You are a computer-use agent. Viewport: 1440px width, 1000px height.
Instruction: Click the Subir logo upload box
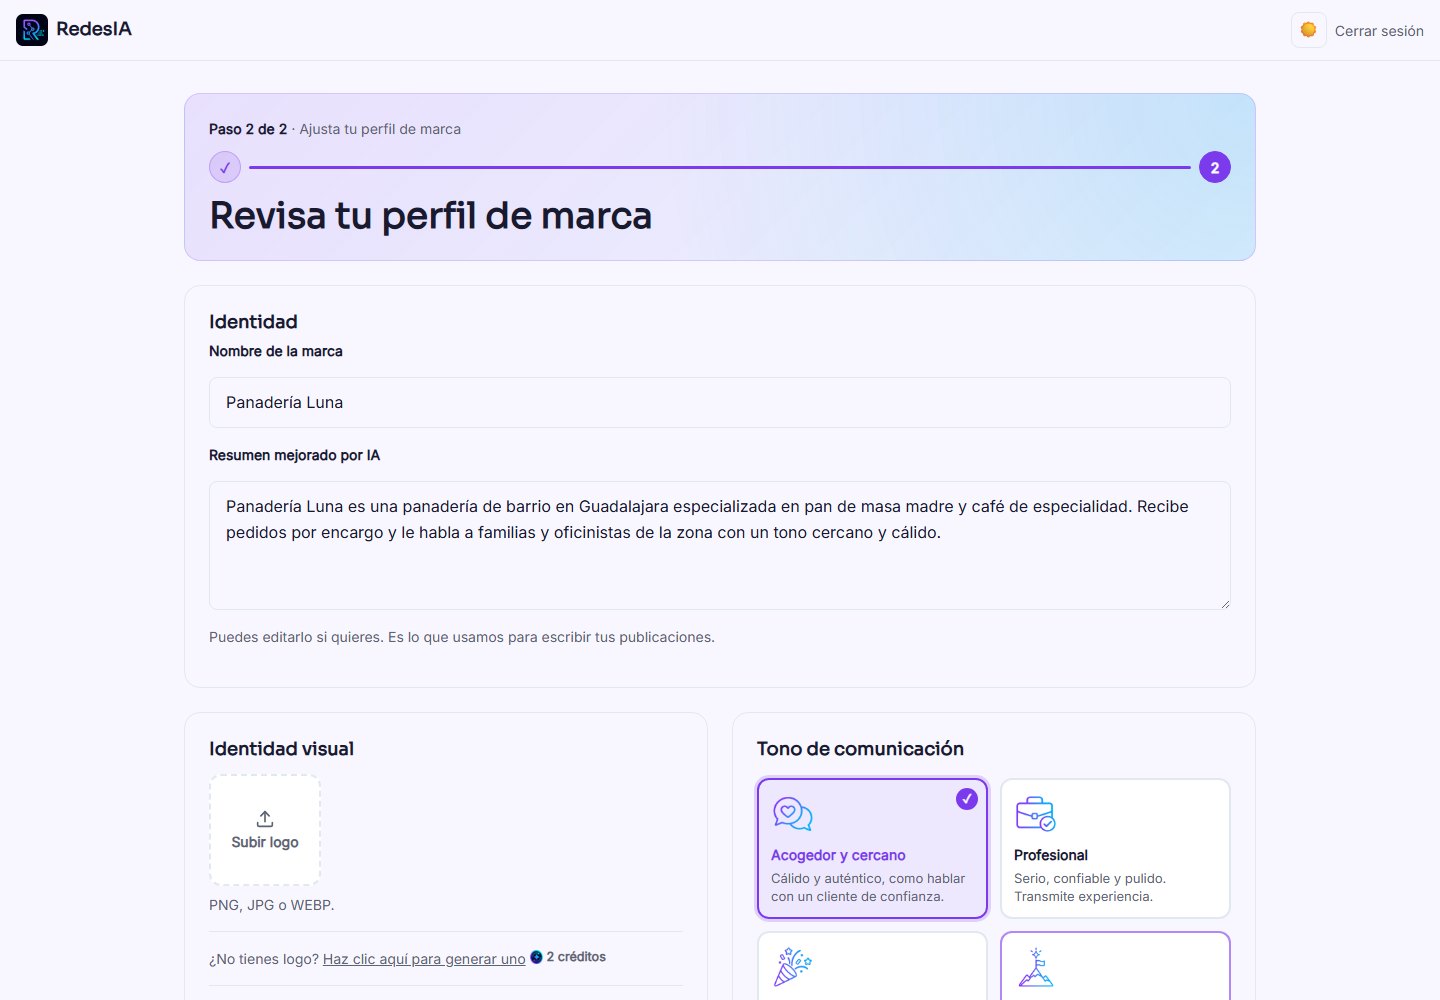click(265, 830)
